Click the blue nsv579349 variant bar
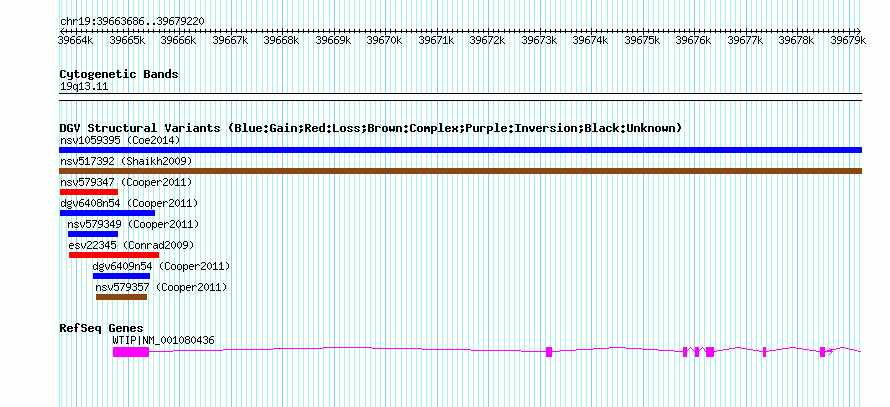This screenshot has height=407, width=890. [93, 234]
